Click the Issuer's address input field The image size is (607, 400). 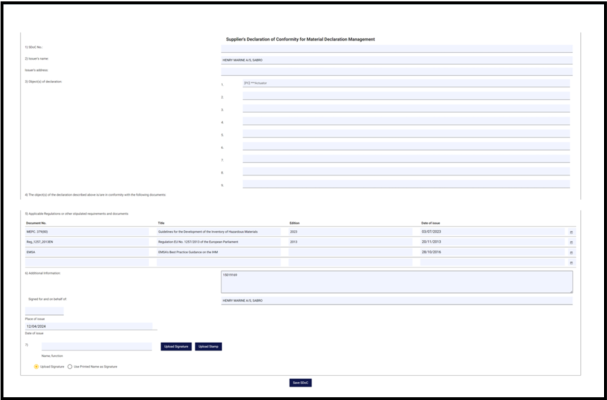click(x=395, y=72)
